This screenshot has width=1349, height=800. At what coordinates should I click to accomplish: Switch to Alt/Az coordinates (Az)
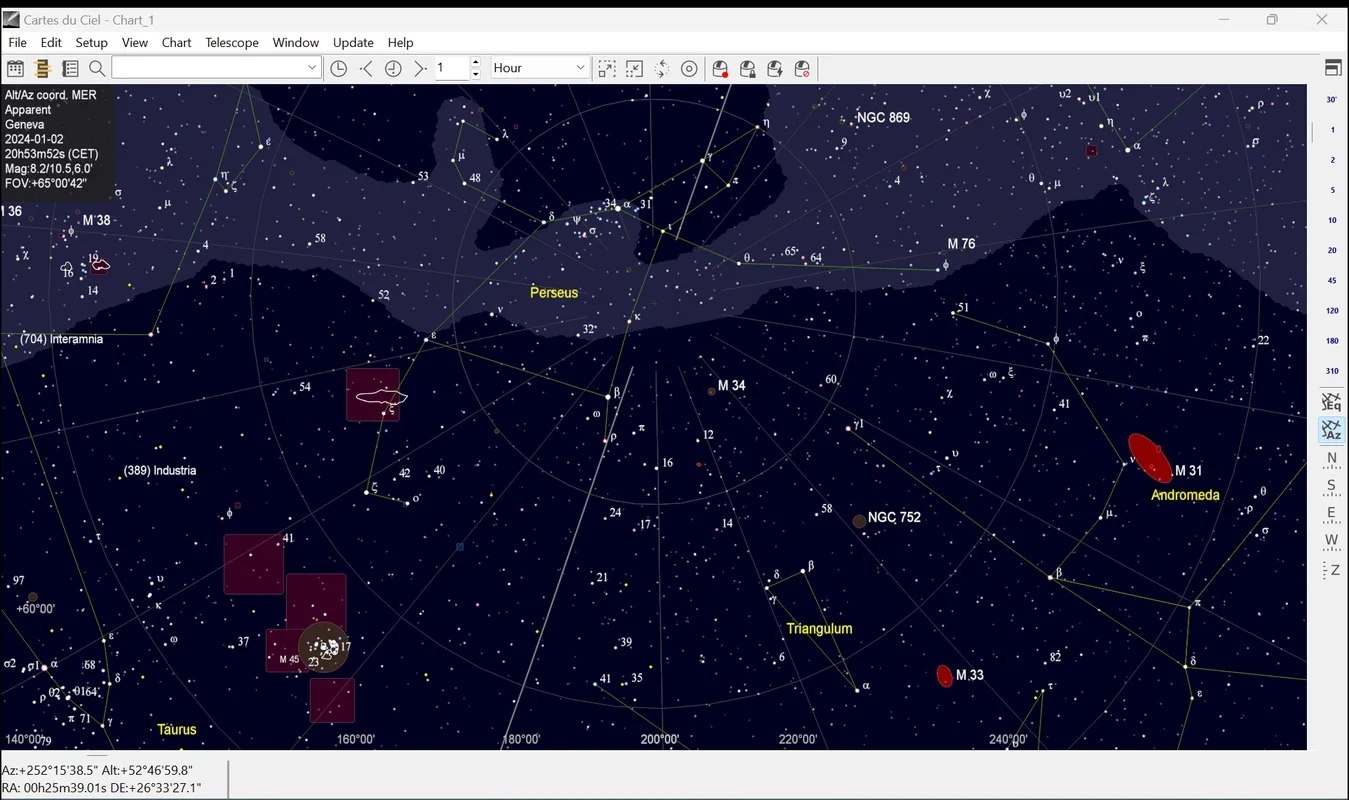pyautogui.click(x=1331, y=430)
